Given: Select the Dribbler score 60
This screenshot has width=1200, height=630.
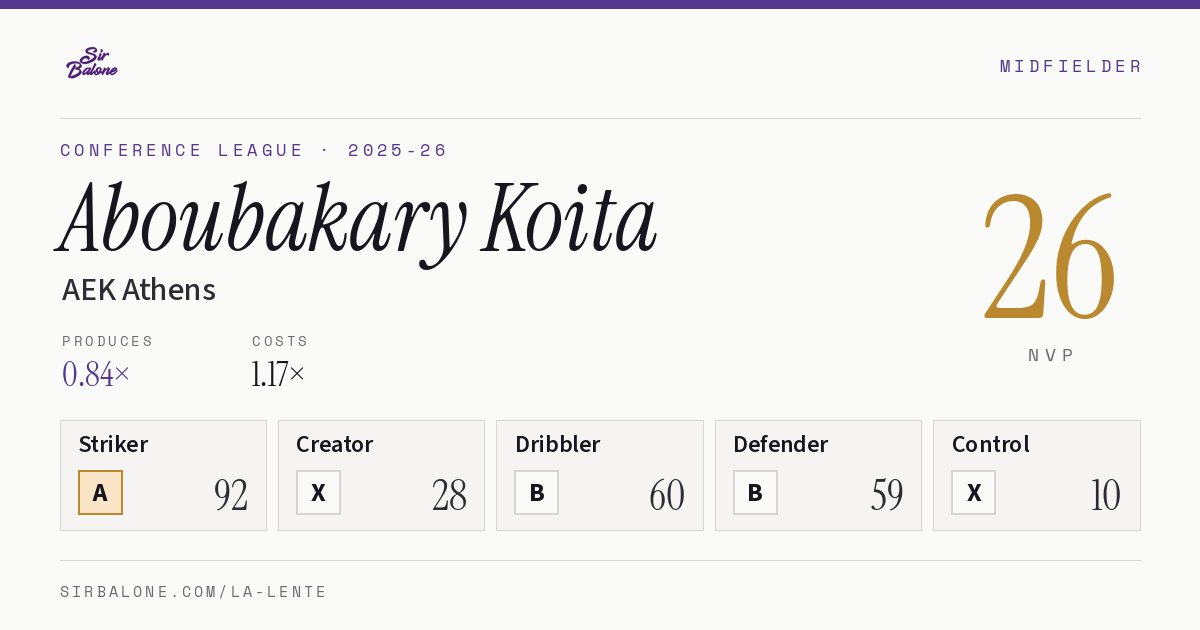Looking at the screenshot, I should (x=667, y=495).
